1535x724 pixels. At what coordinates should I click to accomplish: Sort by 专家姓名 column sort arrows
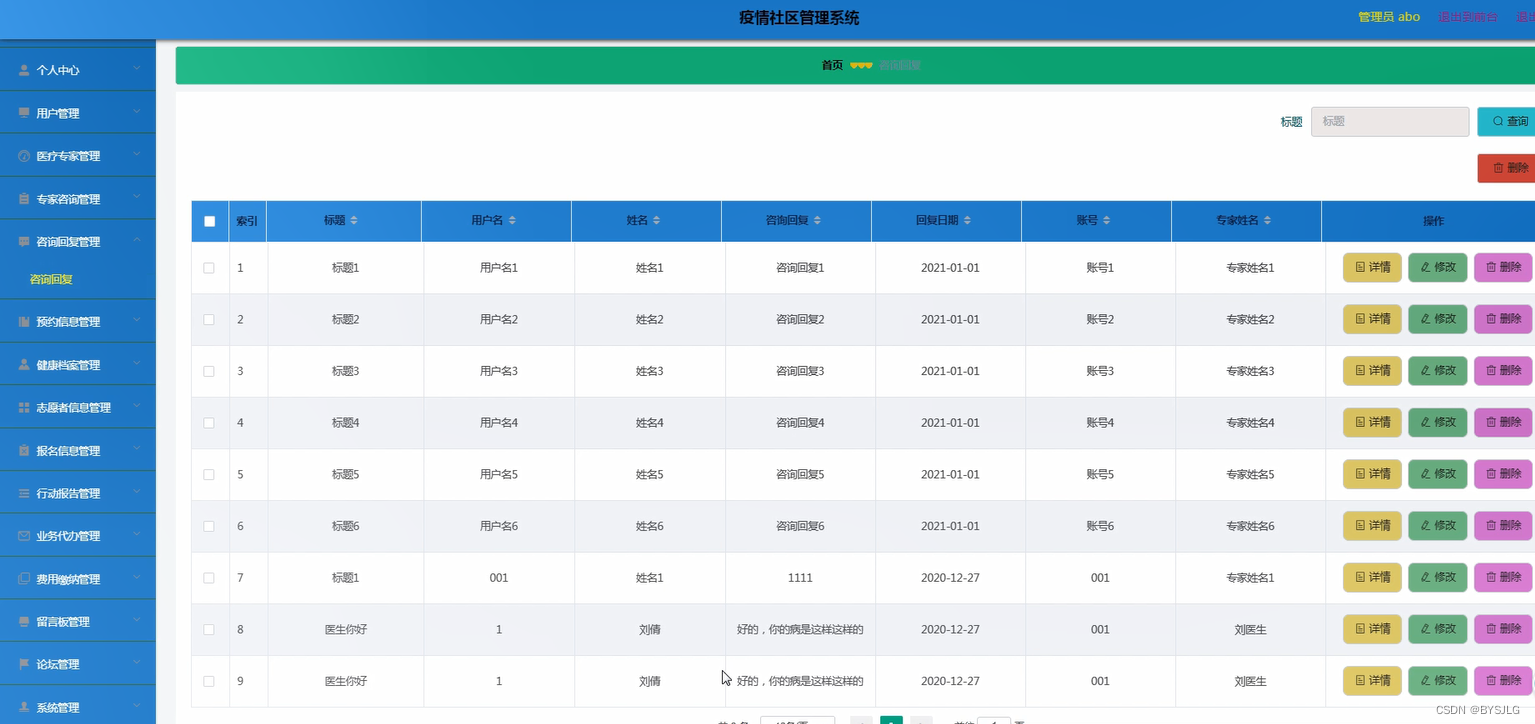tap(1267, 220)
